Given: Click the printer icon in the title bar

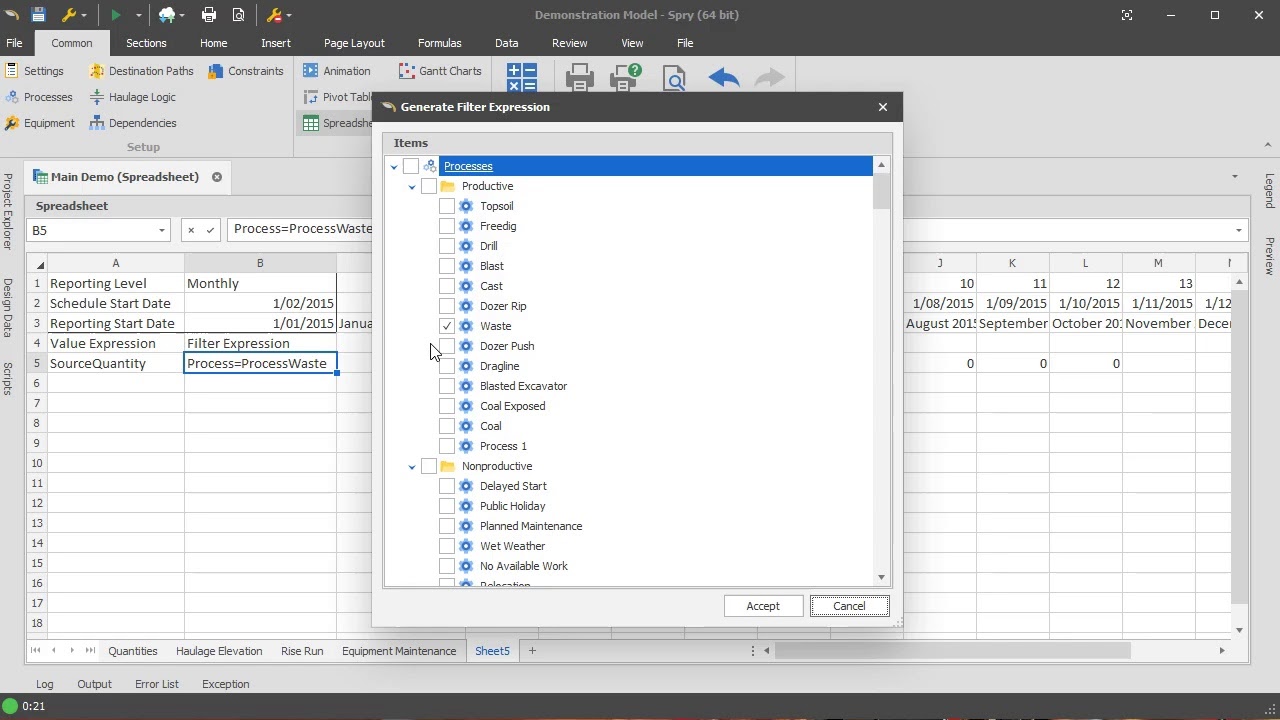Looking at the screenshot, I should coord(209,15).
